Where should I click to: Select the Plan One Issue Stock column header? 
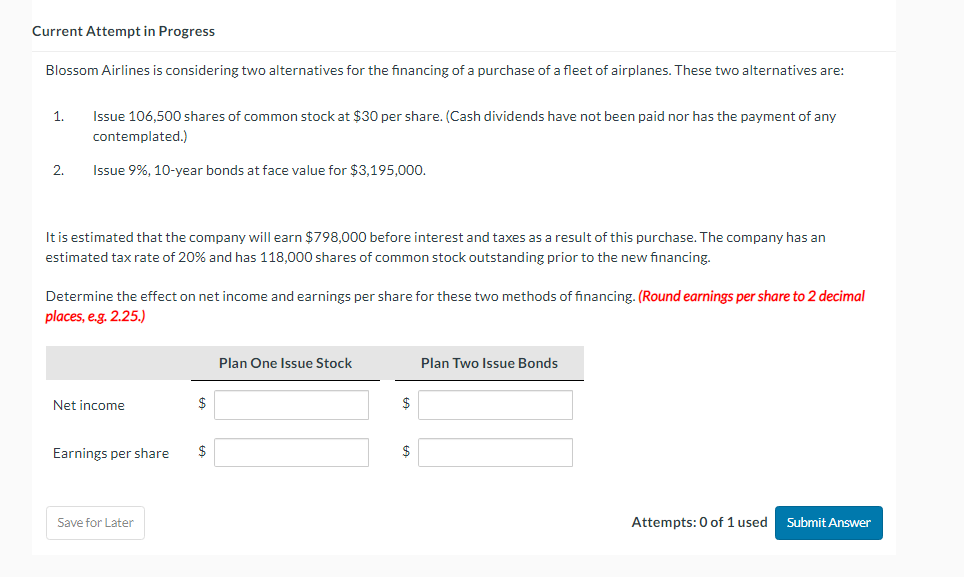285,363
